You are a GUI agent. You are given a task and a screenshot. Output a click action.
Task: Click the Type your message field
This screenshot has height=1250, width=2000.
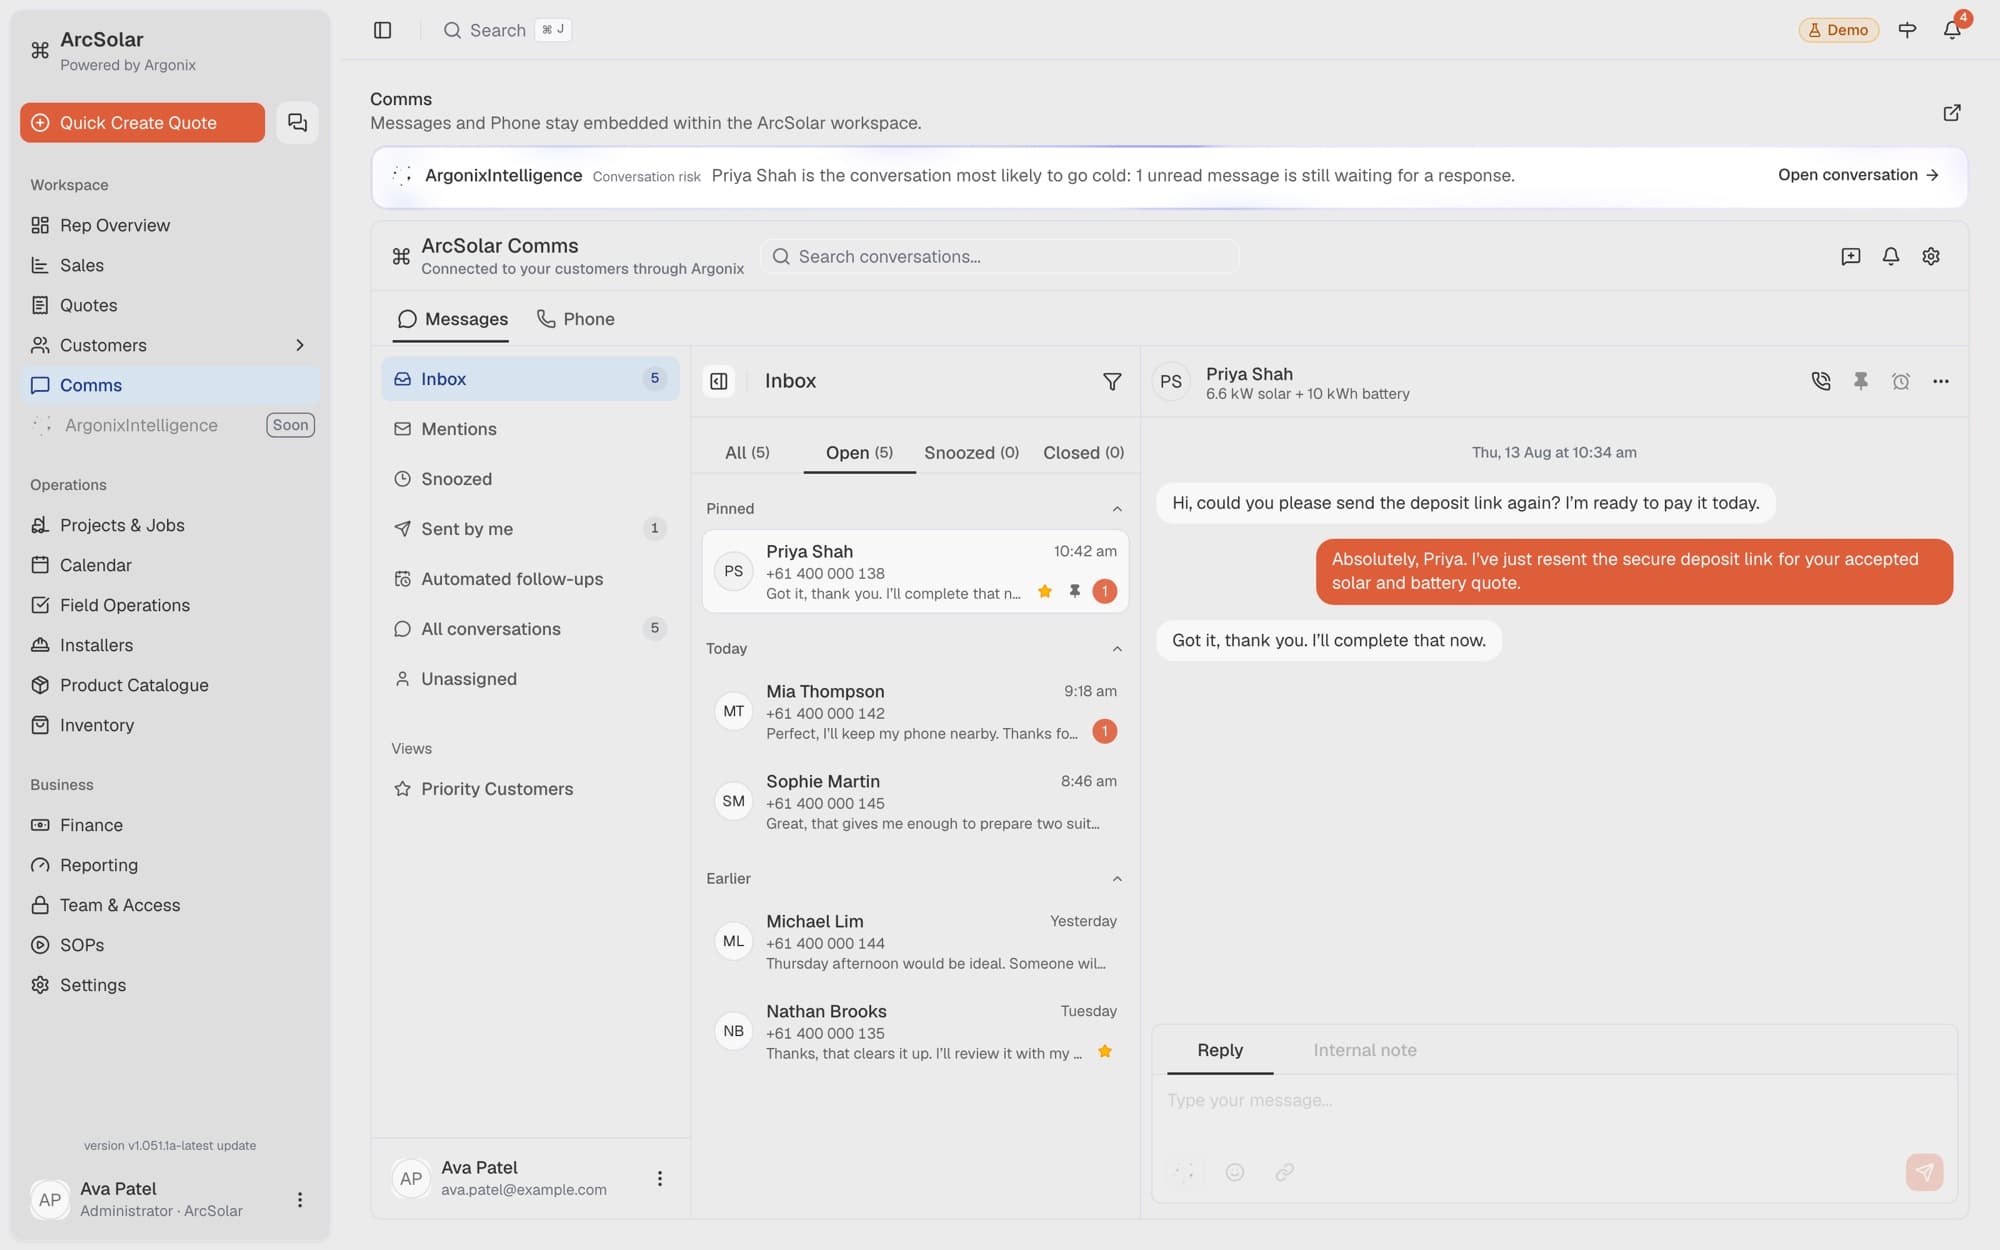1554,1101
